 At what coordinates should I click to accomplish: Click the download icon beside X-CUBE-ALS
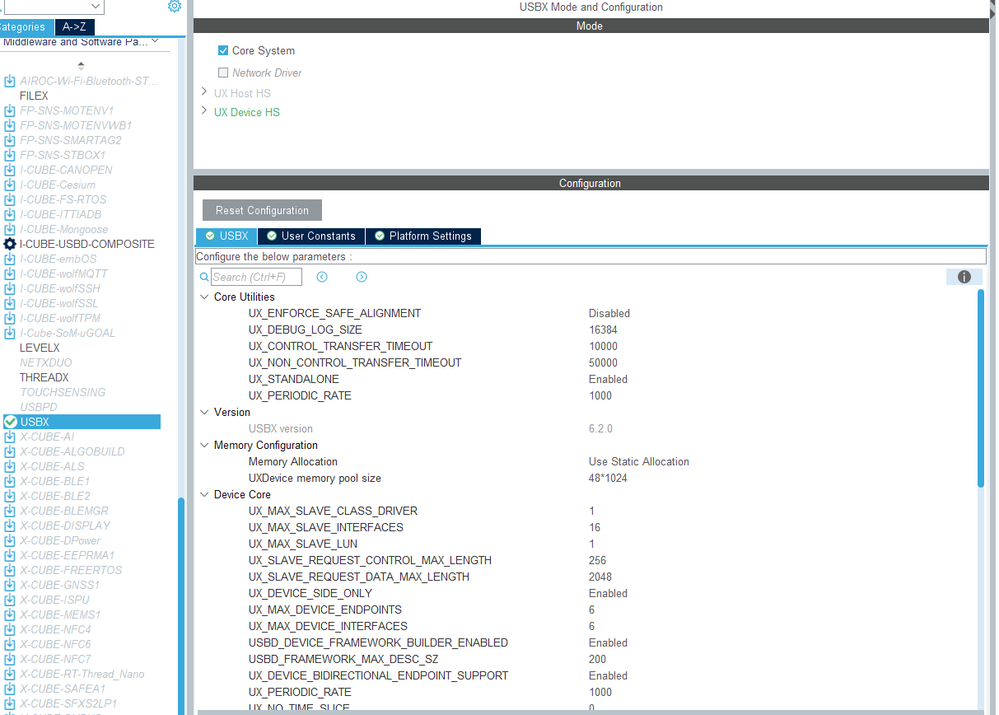point(10,466)
